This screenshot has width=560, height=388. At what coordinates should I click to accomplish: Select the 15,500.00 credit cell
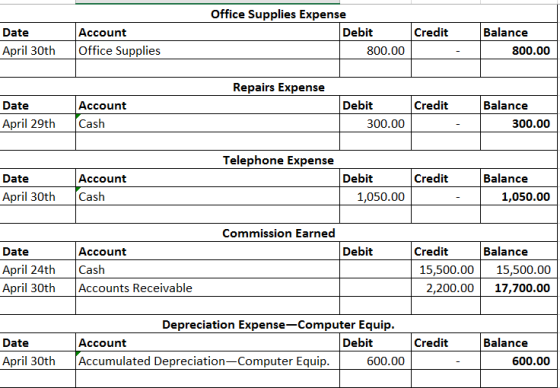[x=446, y=270]
